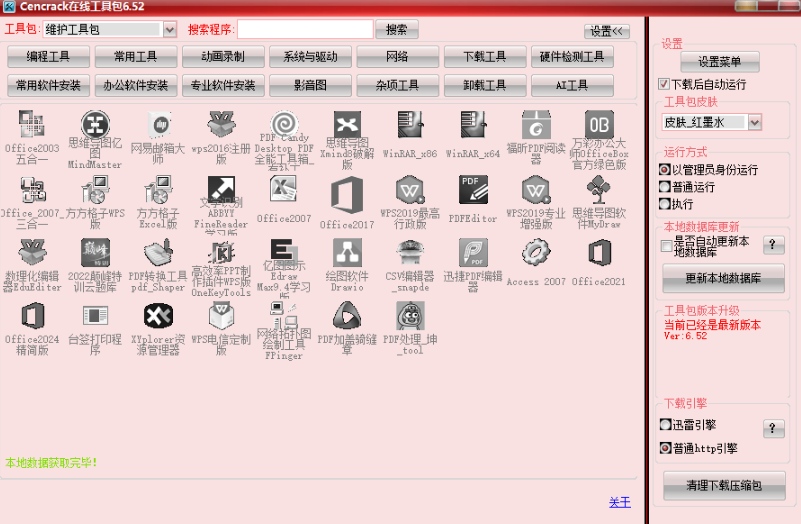Open the pdf_Shaper PDF转换工具 icon

click(158, 253)
